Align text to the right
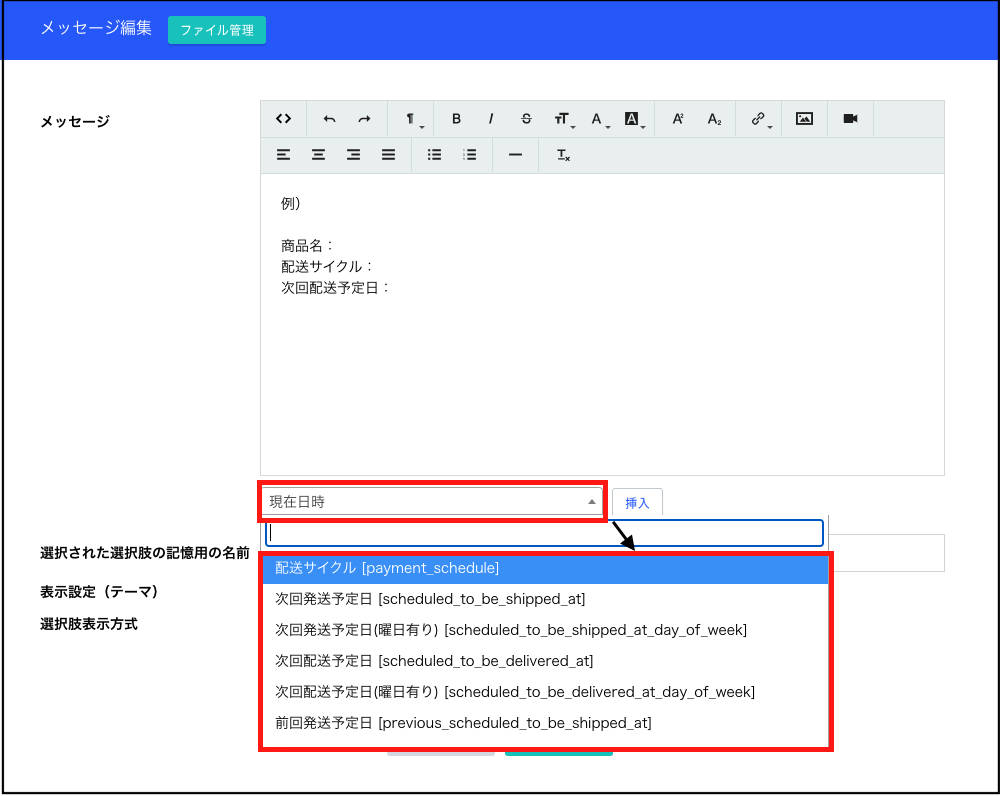 353,154
